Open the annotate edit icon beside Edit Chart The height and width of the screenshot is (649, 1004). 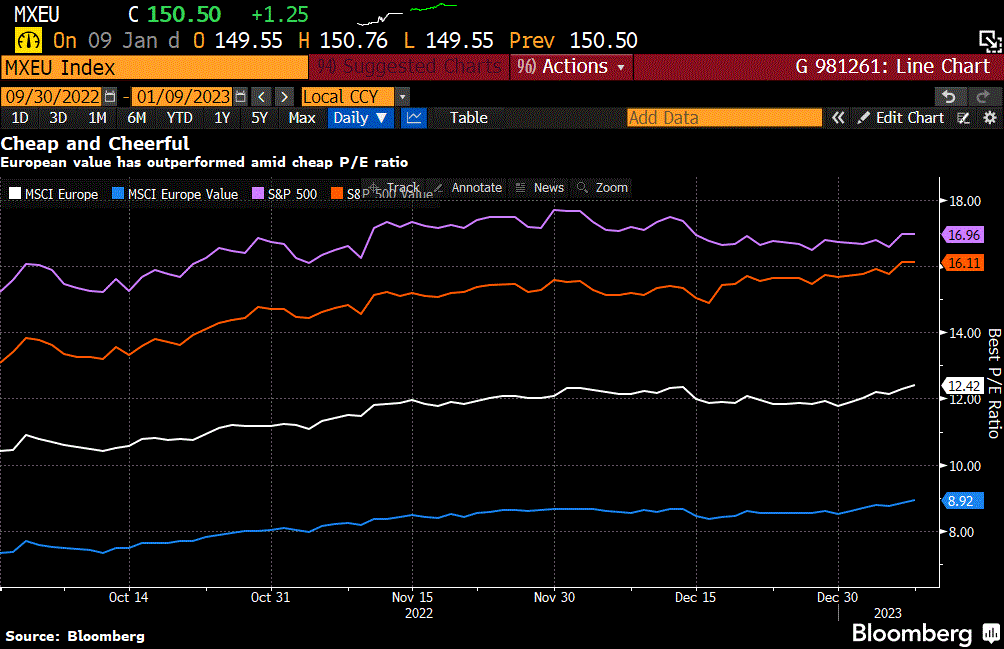964,118
